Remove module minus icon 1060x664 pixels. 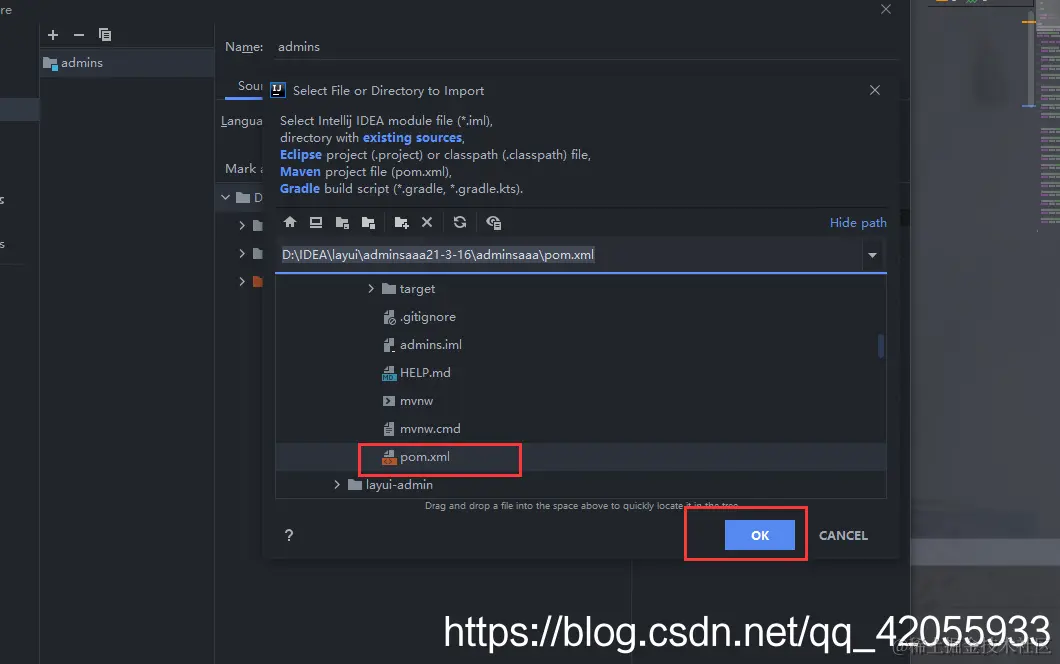coord(79,34)
